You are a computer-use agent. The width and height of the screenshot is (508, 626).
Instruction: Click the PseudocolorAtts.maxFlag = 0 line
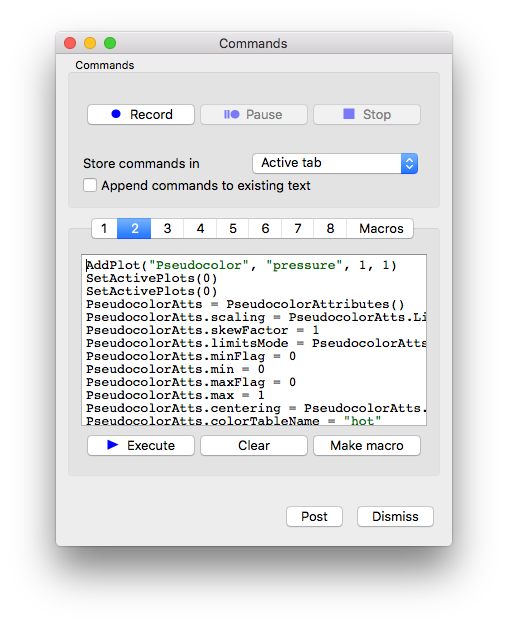191,382
